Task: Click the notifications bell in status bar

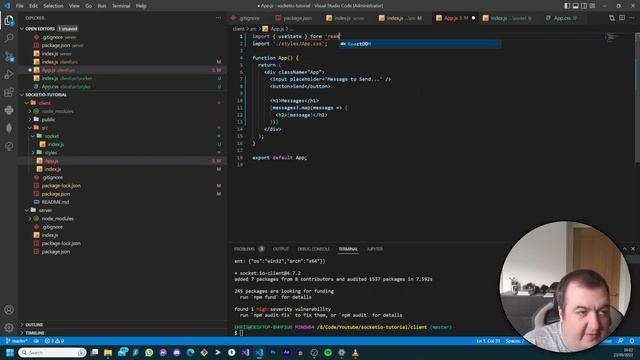Action: click(x=631, y=341)
